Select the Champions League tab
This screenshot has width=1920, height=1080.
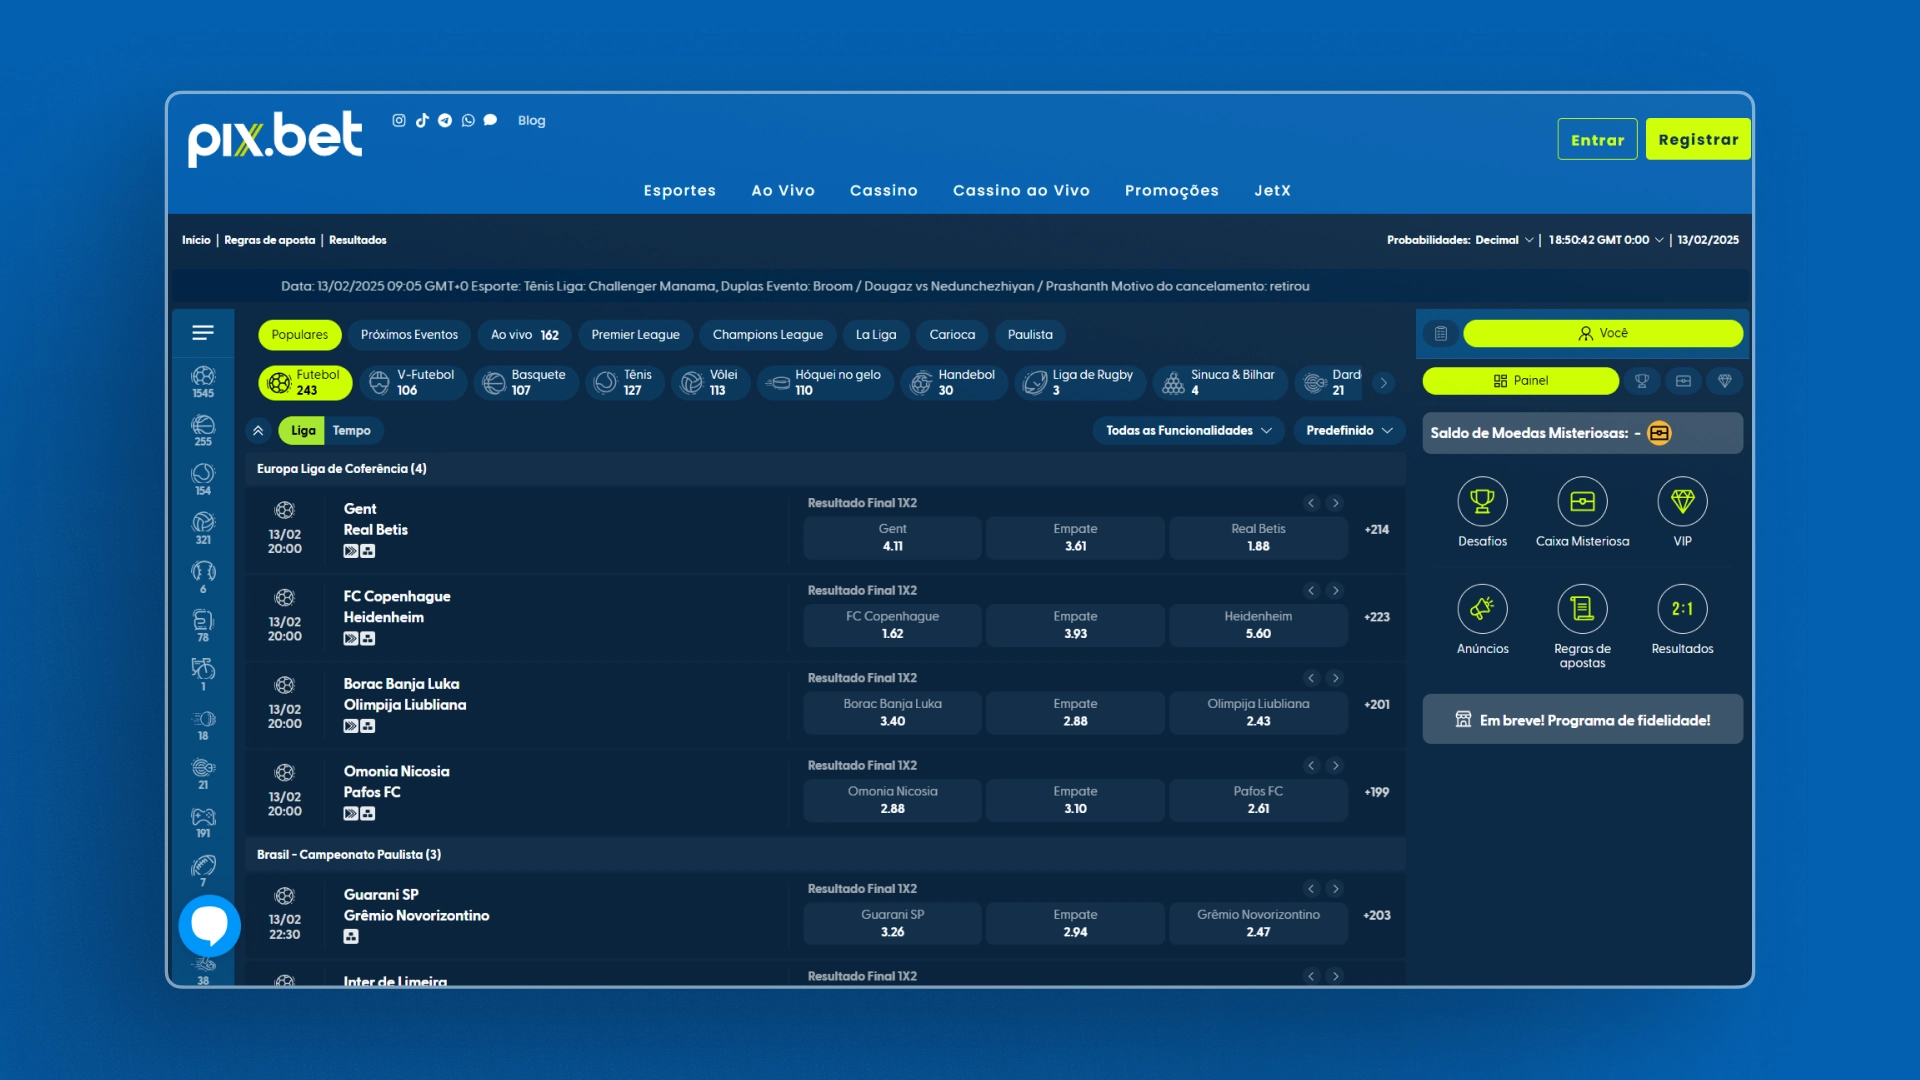click(768, 335)
